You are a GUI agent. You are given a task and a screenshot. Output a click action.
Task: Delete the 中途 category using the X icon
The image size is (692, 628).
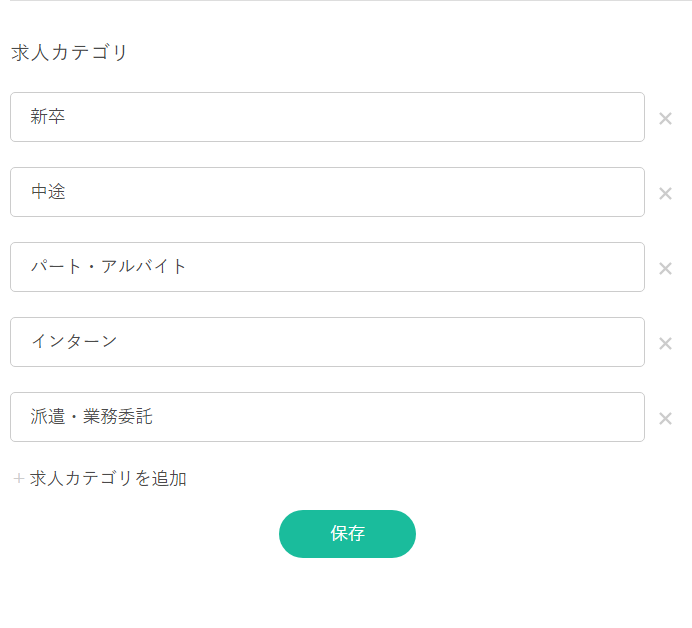pos(665,194)
